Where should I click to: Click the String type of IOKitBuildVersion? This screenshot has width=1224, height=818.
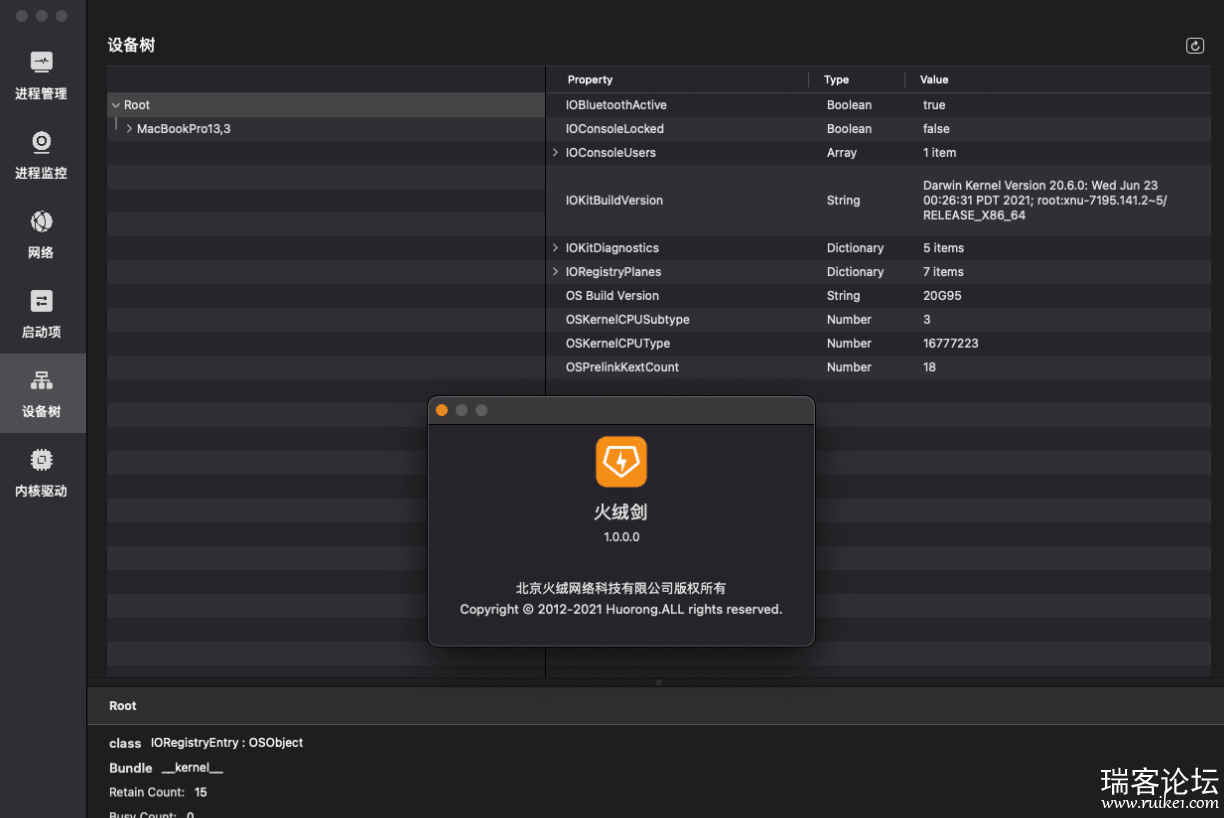[x=843, y=200]
